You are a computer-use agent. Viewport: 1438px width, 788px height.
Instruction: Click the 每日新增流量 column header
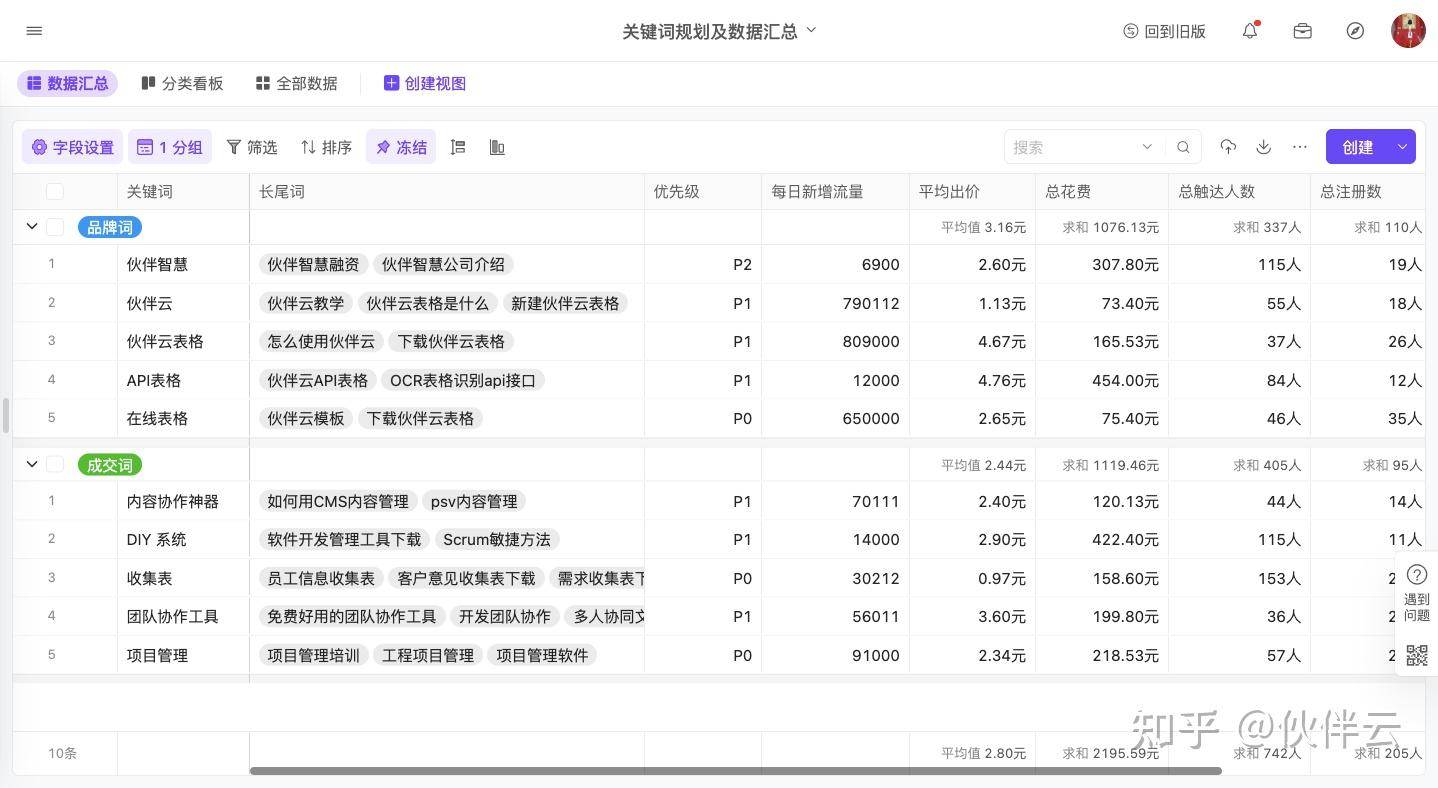click(x=836, y=191)
